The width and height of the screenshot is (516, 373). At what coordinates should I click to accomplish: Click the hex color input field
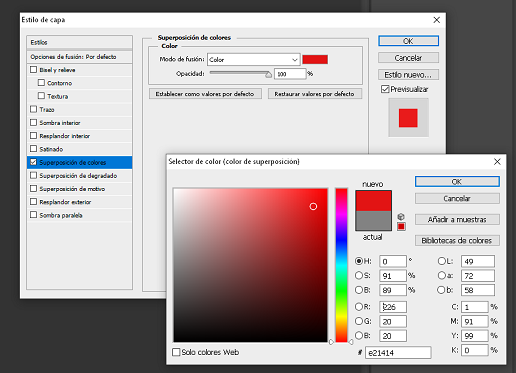[x=398, y=353]
